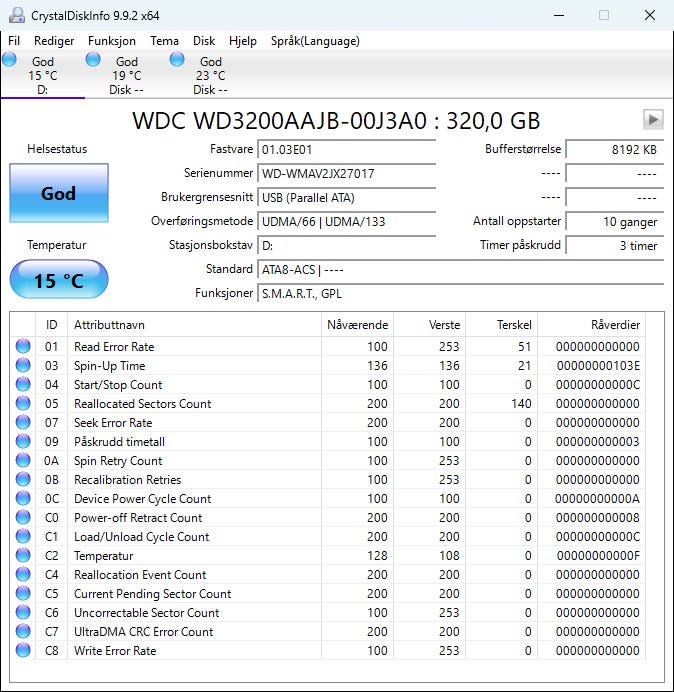Click the status orb for Seek Error Rate
This screenshot has width=674, height=692.
click(x=23, y=422)
